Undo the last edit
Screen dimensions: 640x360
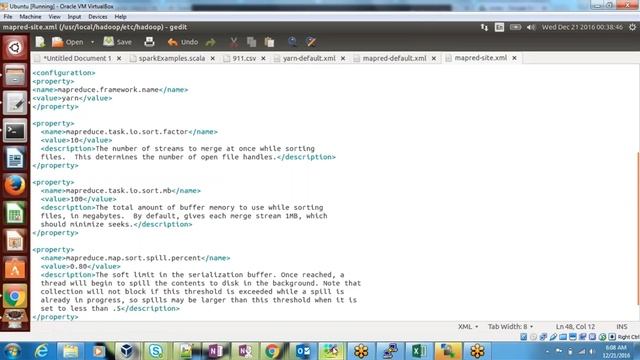coord(183,42)
